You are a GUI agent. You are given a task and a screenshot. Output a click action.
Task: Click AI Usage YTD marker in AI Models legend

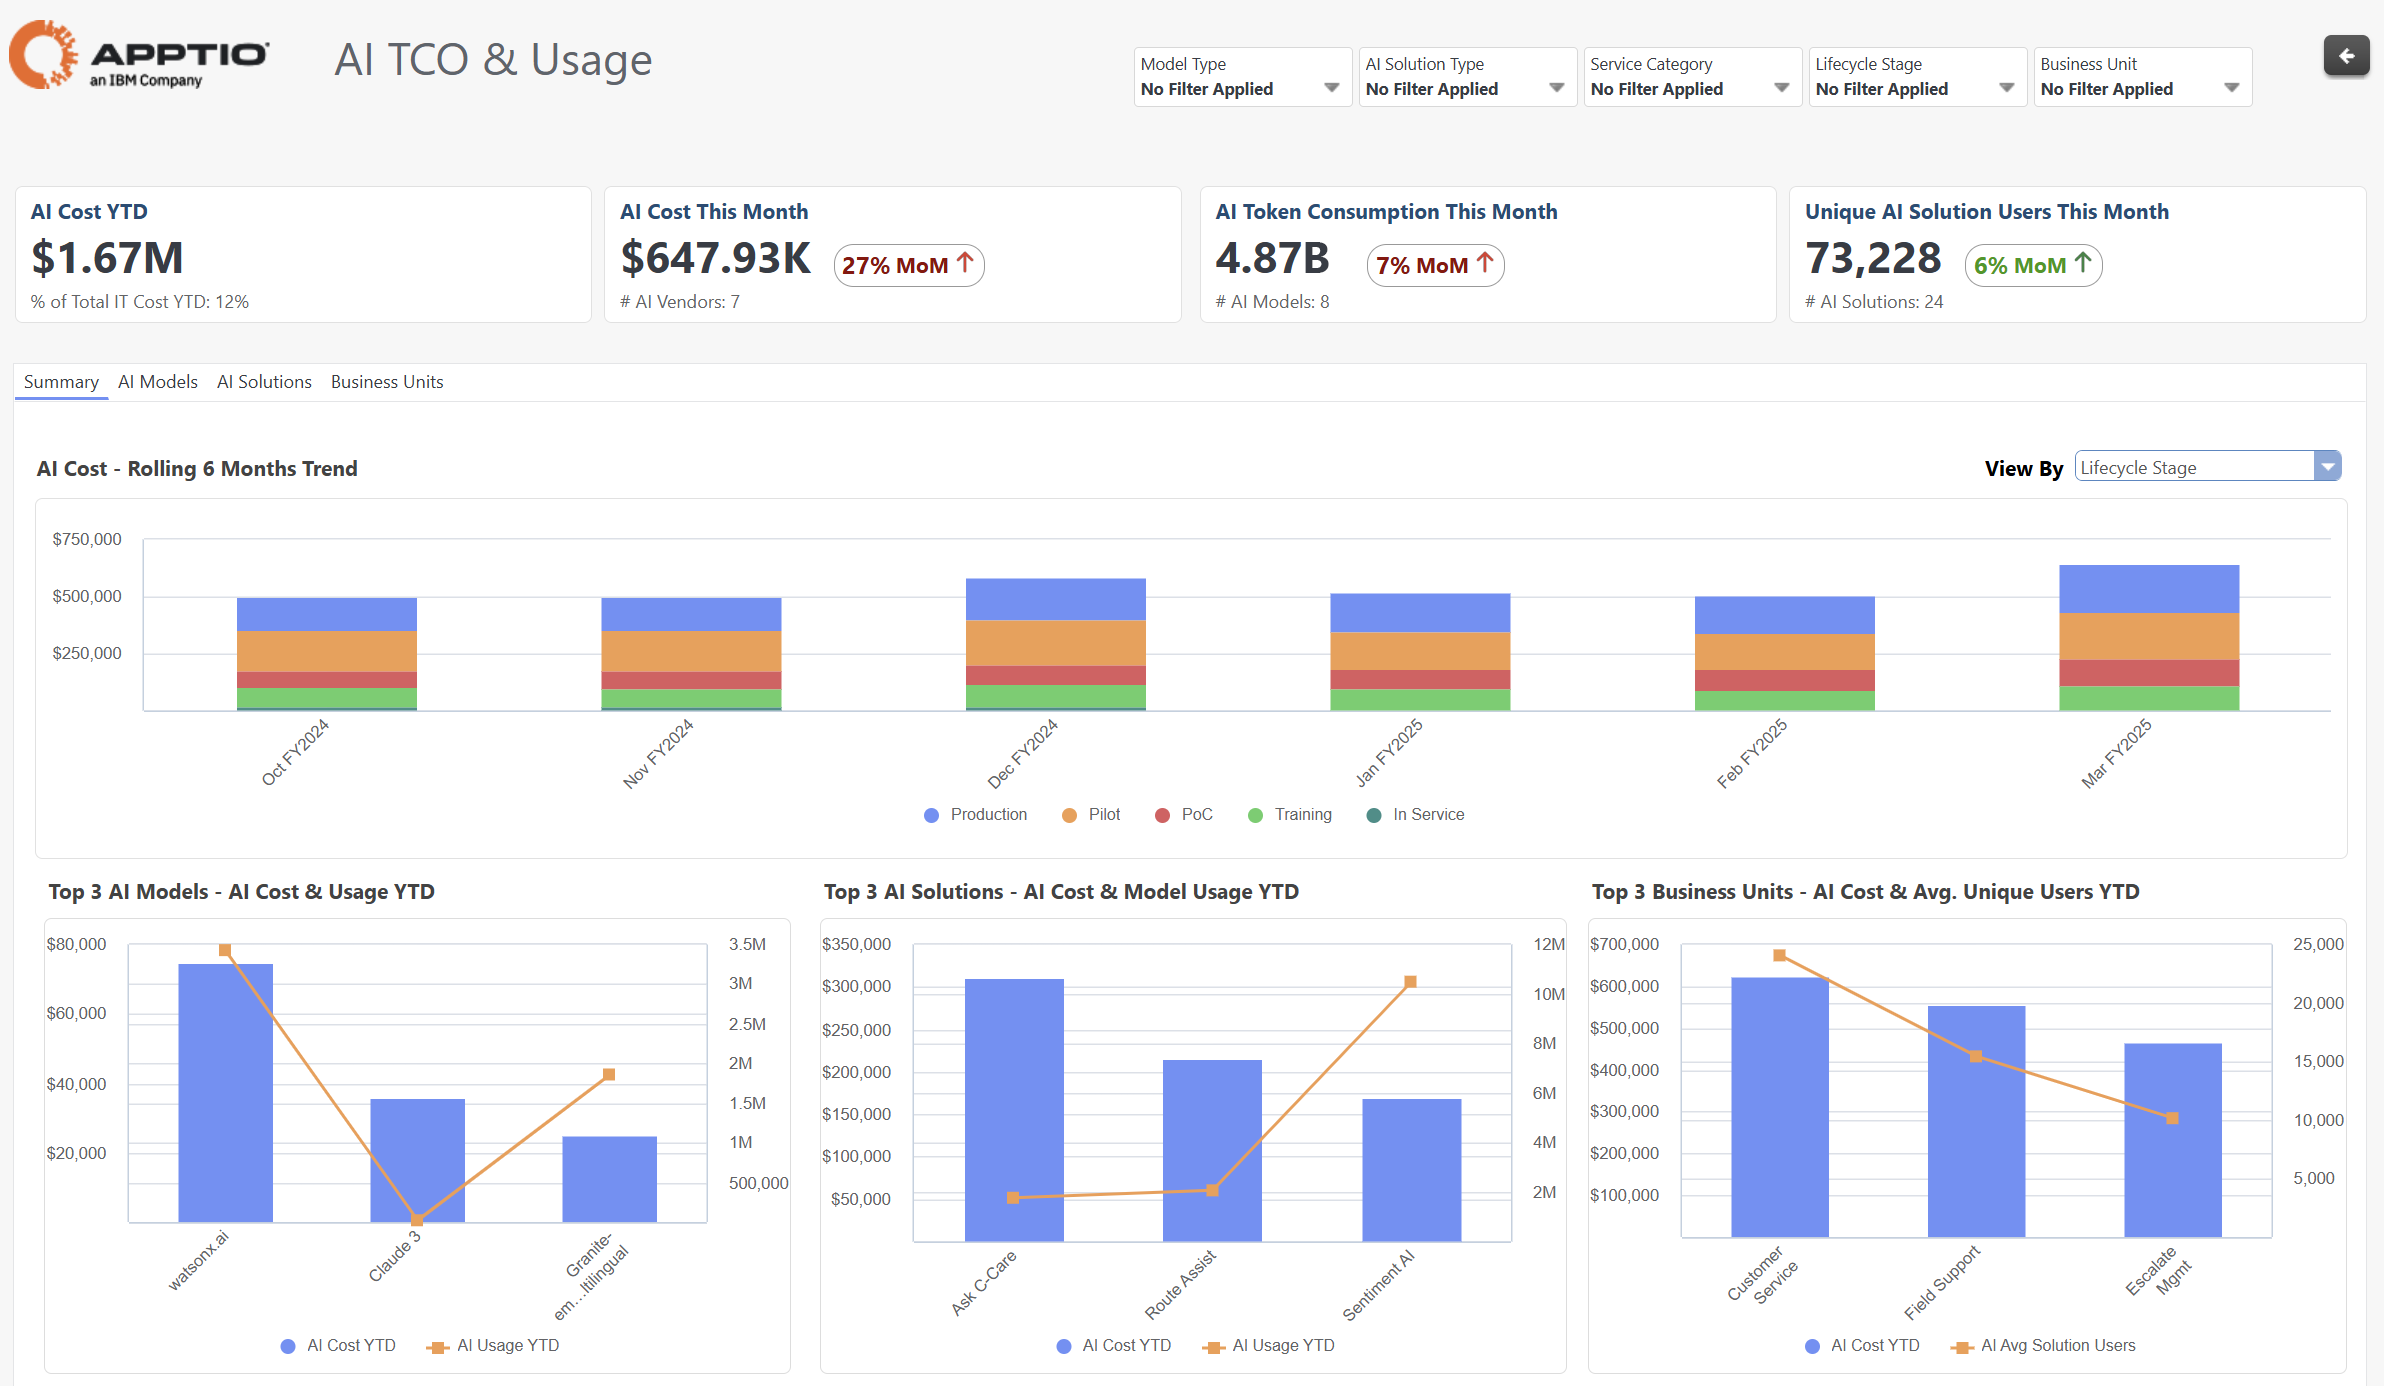tap(437, 1346)
